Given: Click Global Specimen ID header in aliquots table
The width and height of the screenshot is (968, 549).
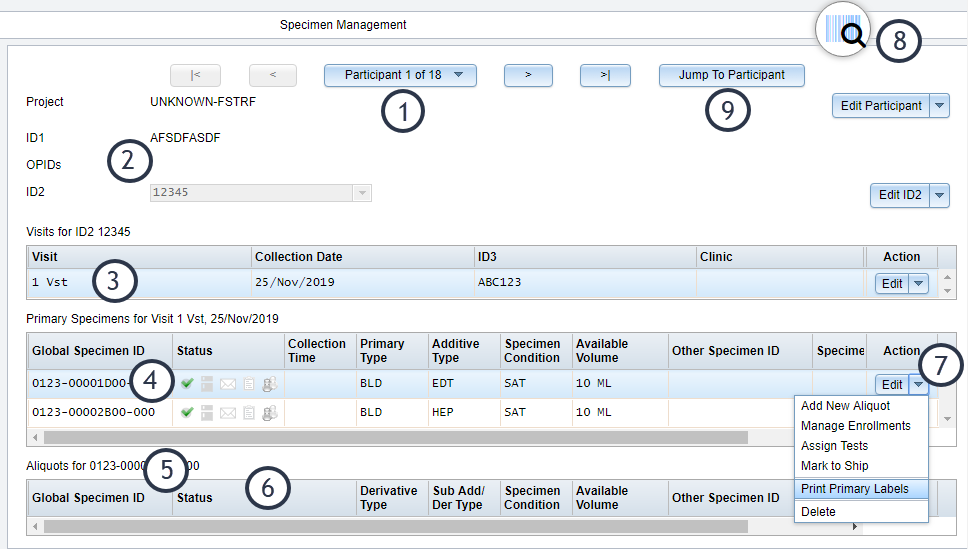Looking at the screenshot, I should pos(100,498).
